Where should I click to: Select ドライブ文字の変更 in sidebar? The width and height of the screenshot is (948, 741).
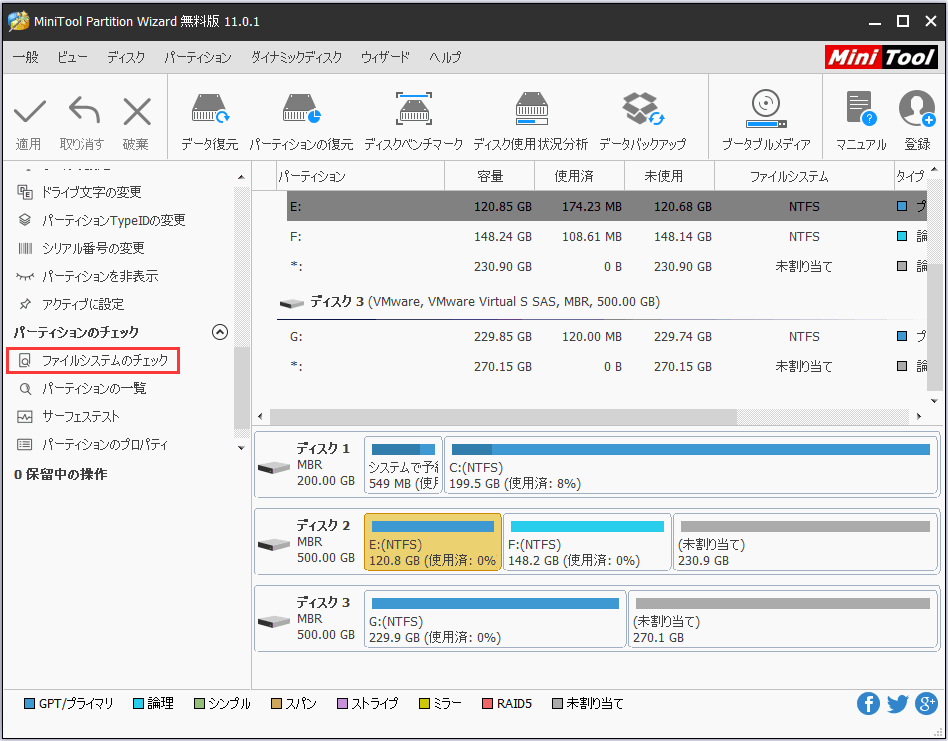pos(80,192)
